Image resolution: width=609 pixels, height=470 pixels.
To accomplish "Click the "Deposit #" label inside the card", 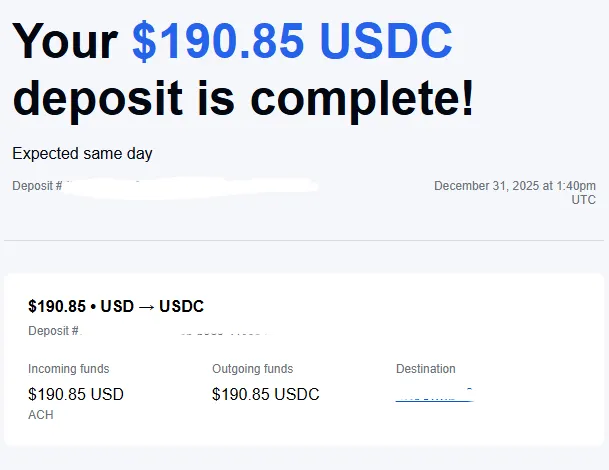I will point(53,331).
